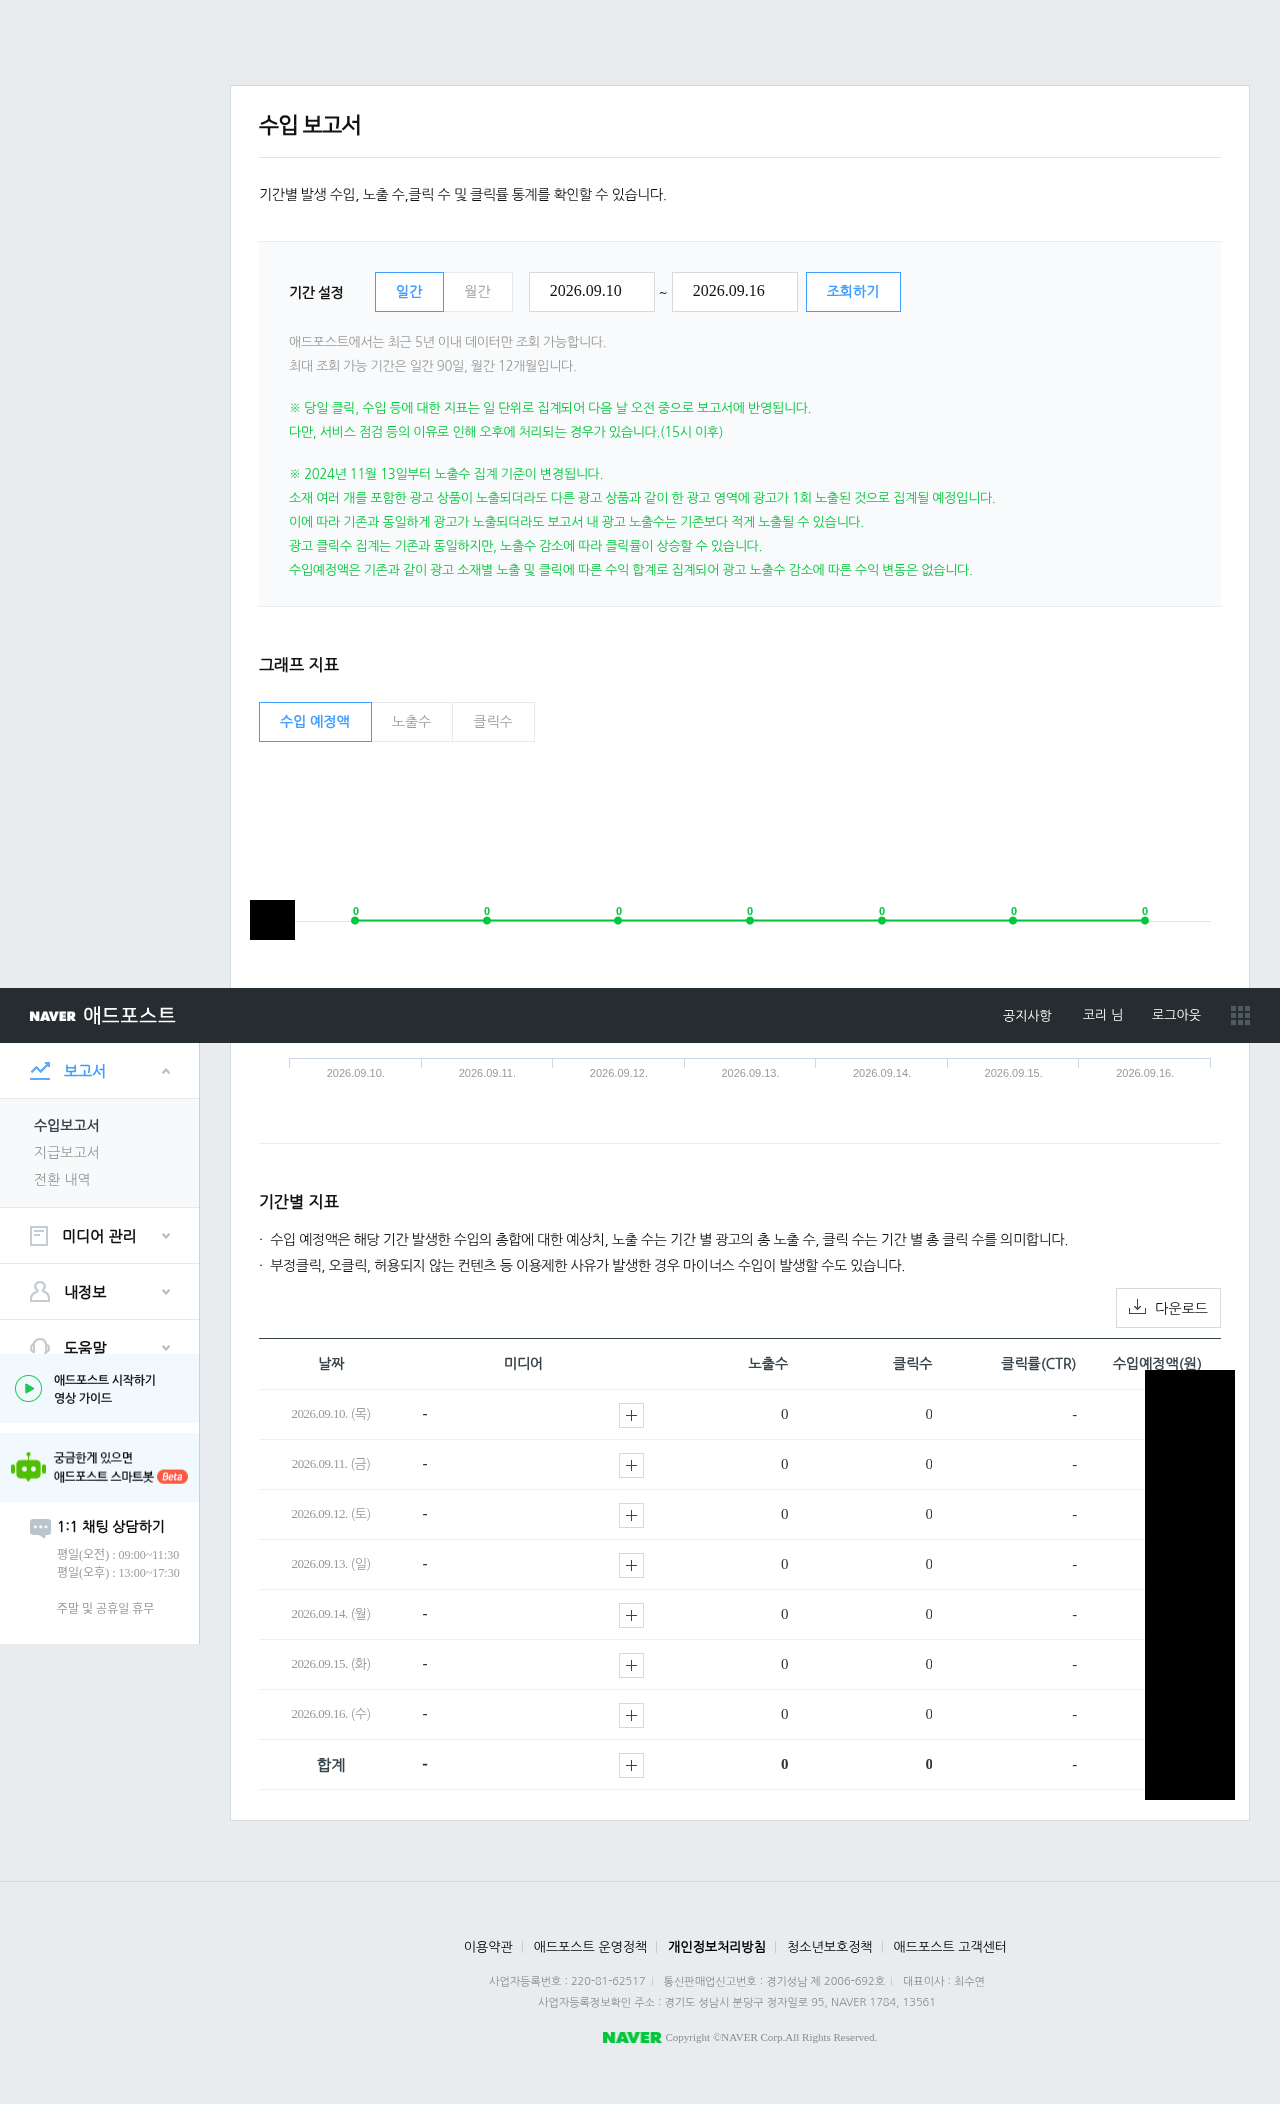Open 개인정보처리방침 footer link

click(x=717, y=1946)
